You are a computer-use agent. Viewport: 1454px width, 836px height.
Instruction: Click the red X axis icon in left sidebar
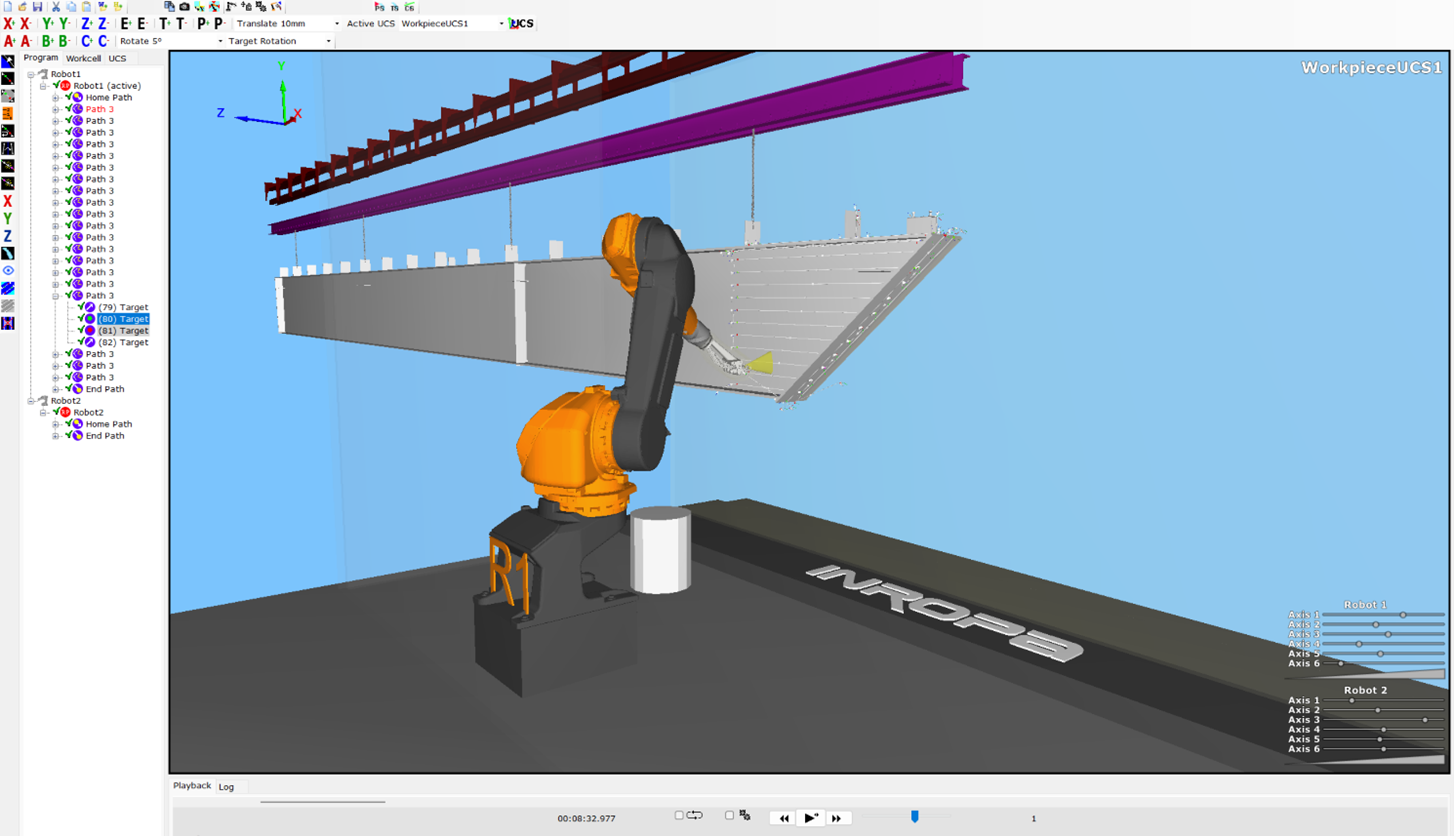pos(8,202)
